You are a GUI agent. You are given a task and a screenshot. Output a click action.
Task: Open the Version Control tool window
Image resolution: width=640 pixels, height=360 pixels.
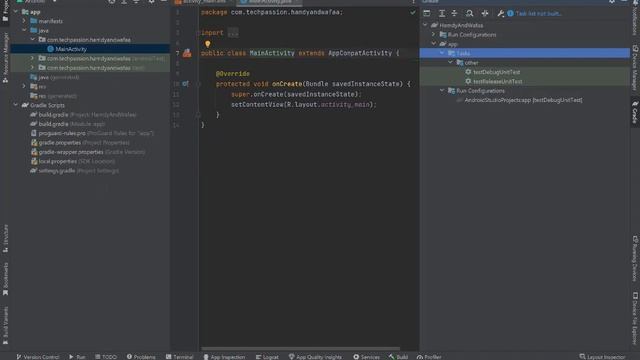37,357
